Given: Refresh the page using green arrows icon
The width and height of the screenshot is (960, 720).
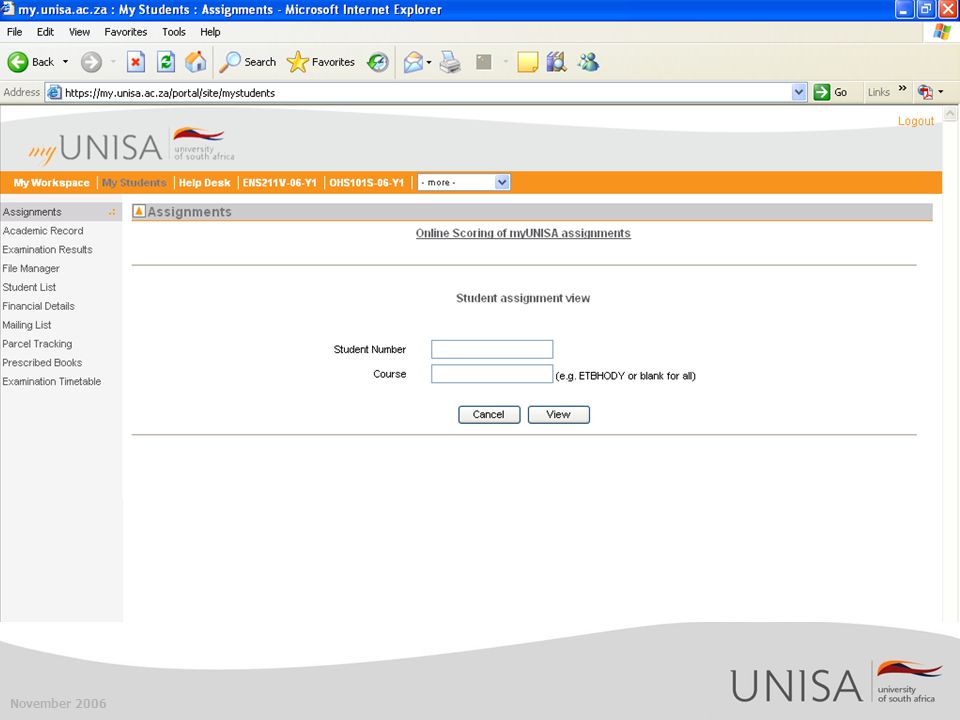Looking at the screenshot, I should 165,62.
